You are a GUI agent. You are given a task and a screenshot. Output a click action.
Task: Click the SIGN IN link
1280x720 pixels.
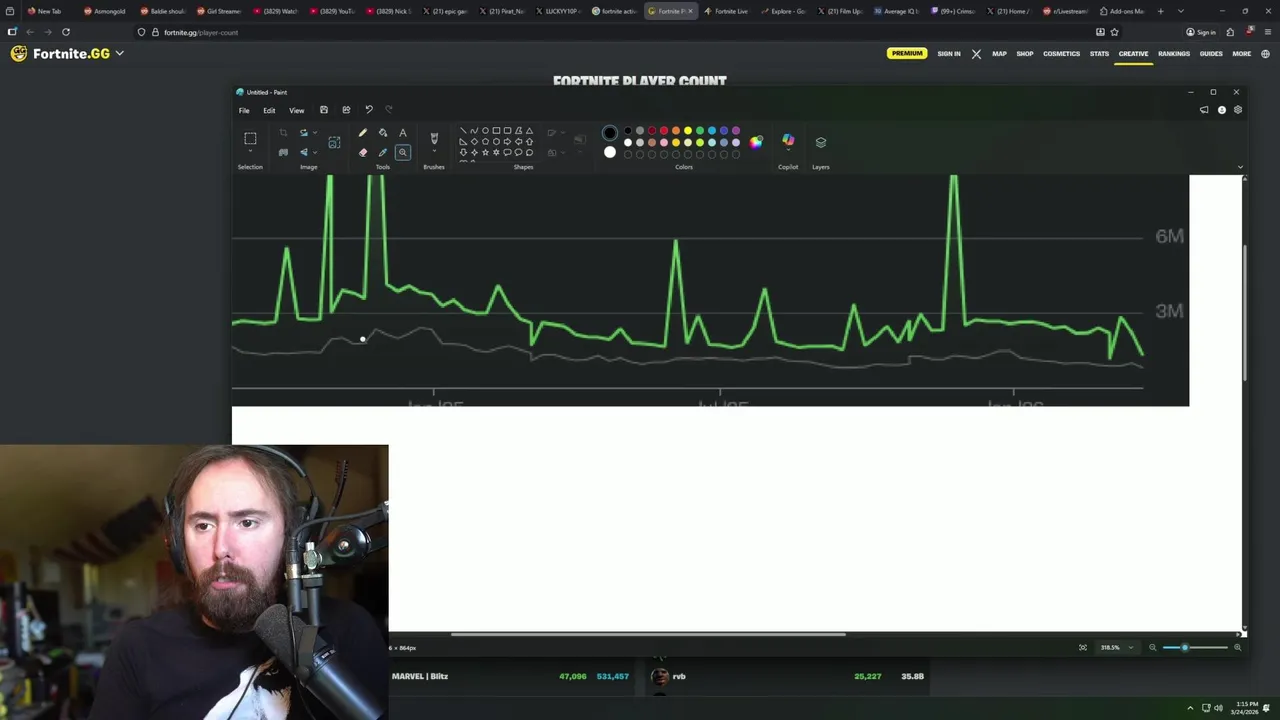(x=949, y=54)
